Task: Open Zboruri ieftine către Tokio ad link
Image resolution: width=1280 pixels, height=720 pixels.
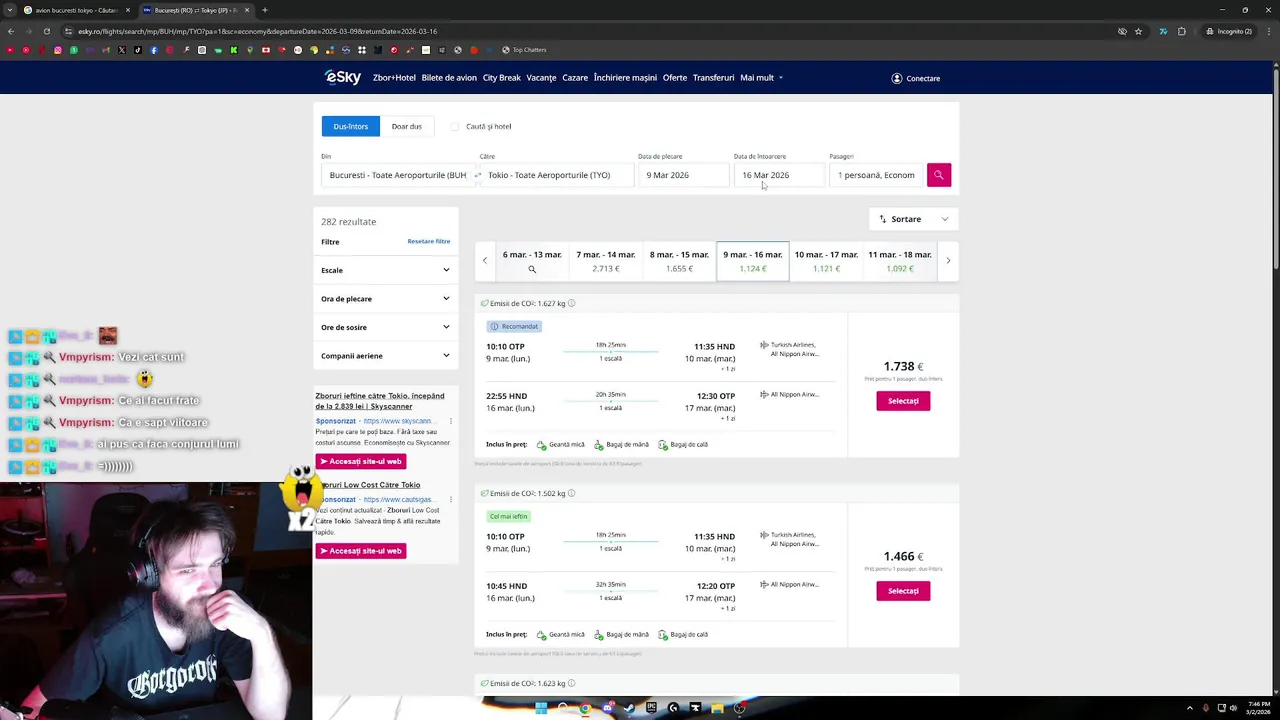Action: 380,401
